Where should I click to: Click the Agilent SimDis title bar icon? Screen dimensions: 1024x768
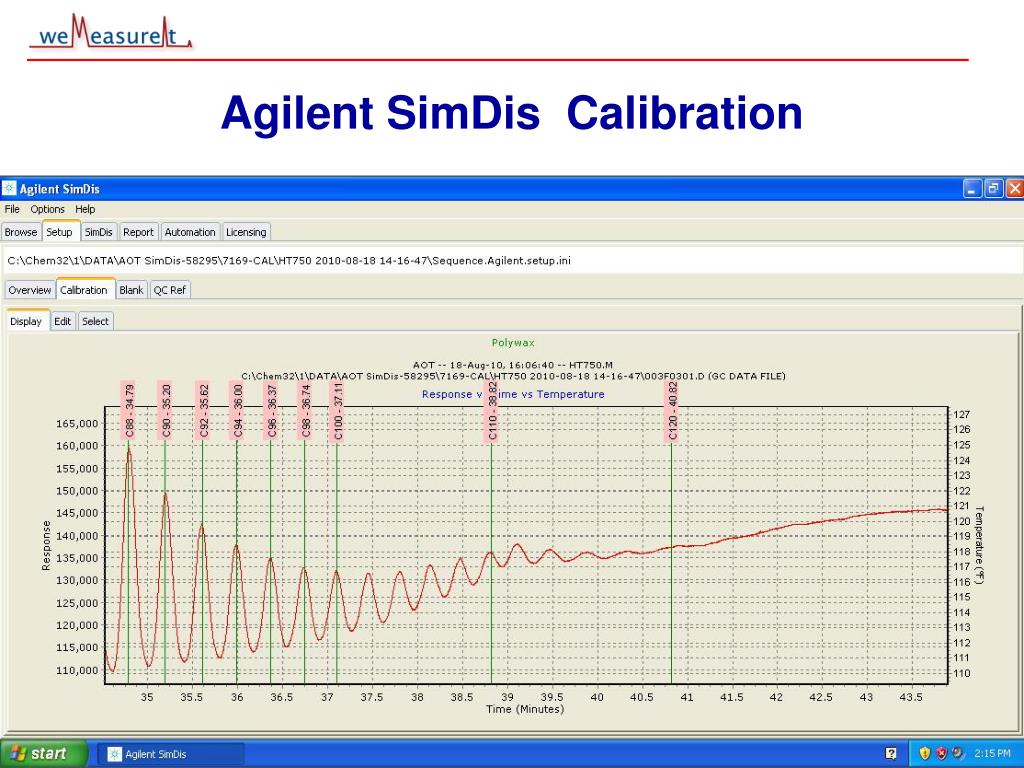pyautogui.click(x=9, y=189)
